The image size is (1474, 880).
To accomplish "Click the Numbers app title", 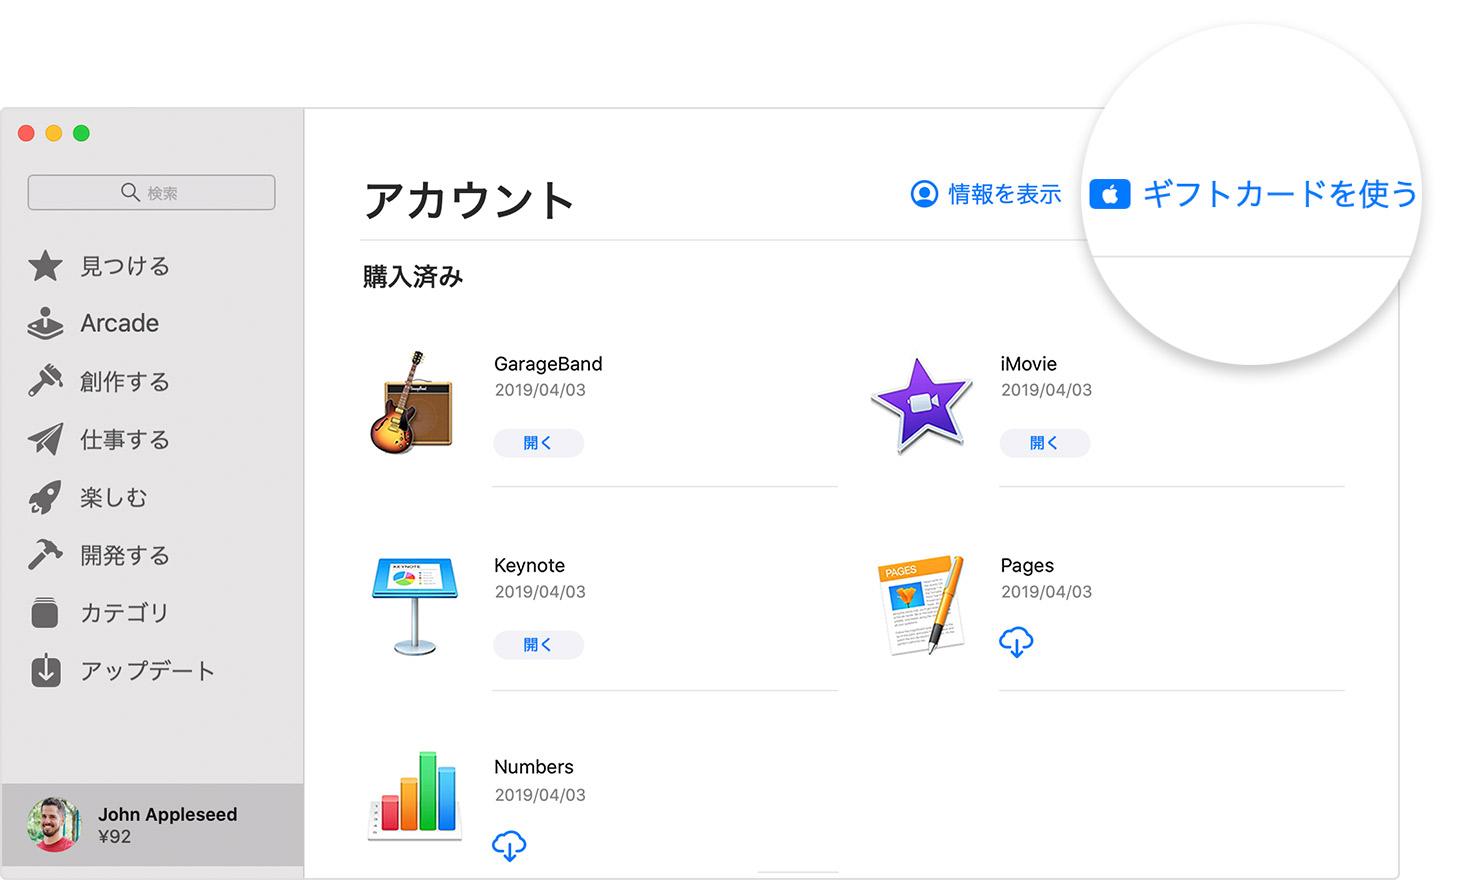I will 534,767.
